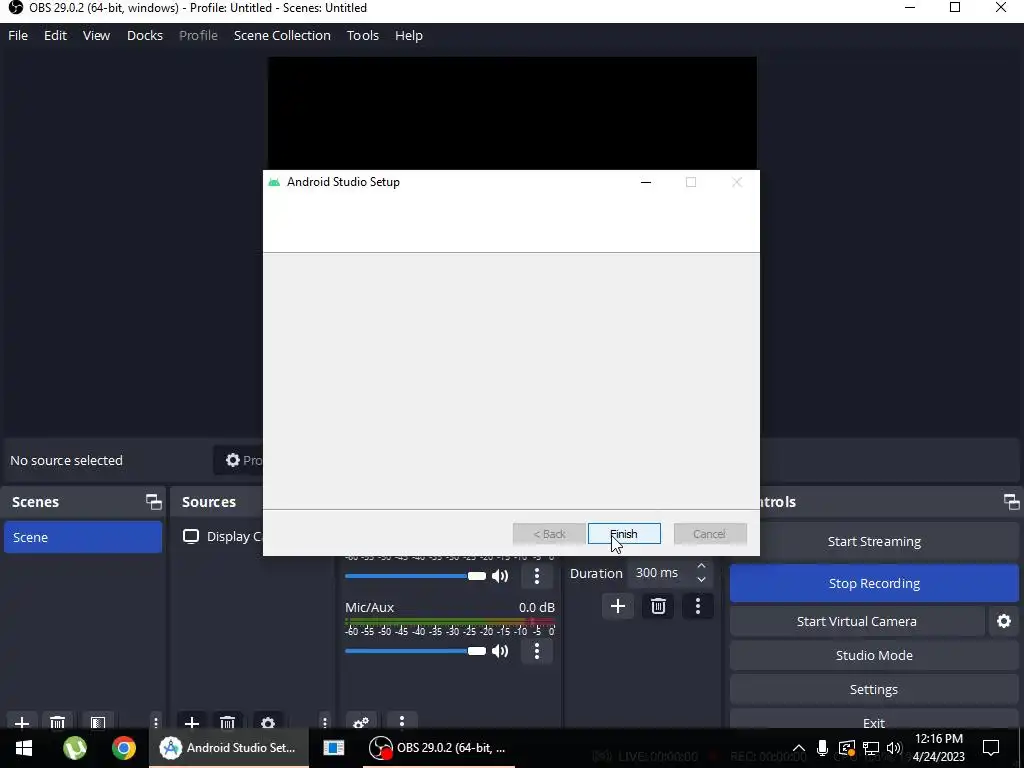The image size is (1024, 768).
Task: Click the Exit button in Controls
Action: pyautogui.click(x=874, y=722)
